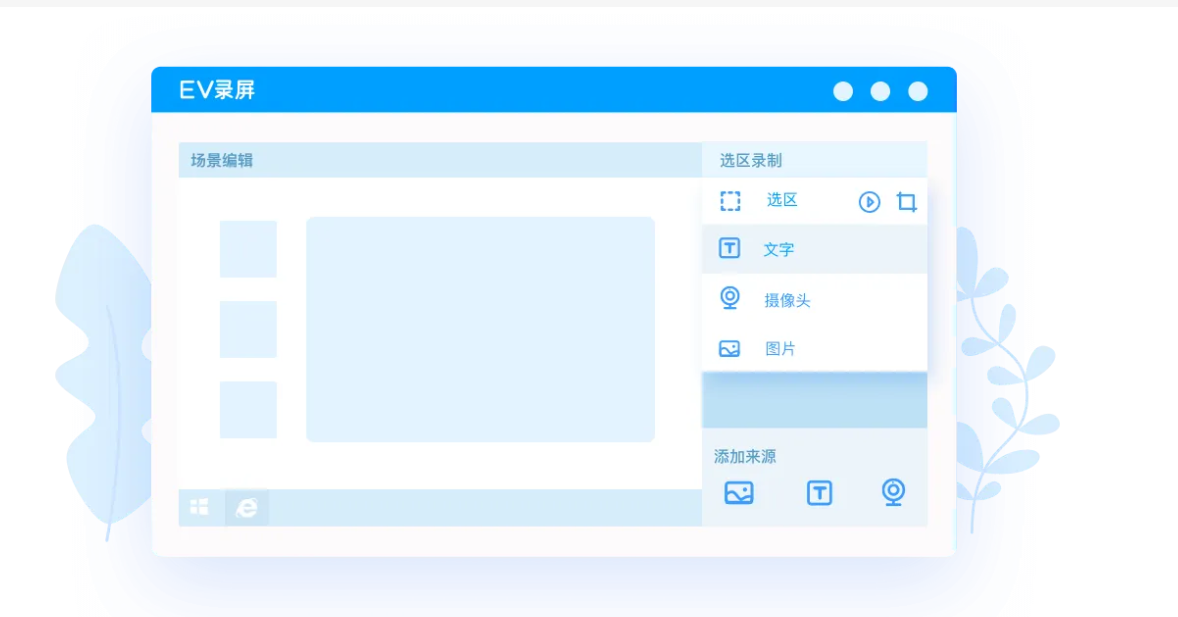Click the webcam icon beside 摄像头
The height and width of the screenshot is (617, 1178).
pyautogui.click(x=729, y=298)
